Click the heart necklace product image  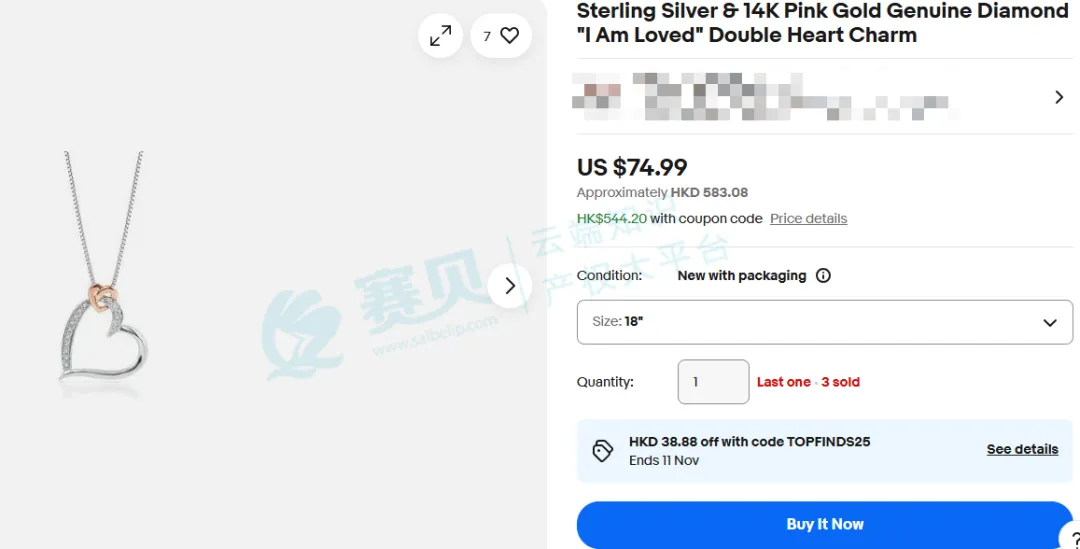click(104, 274)
